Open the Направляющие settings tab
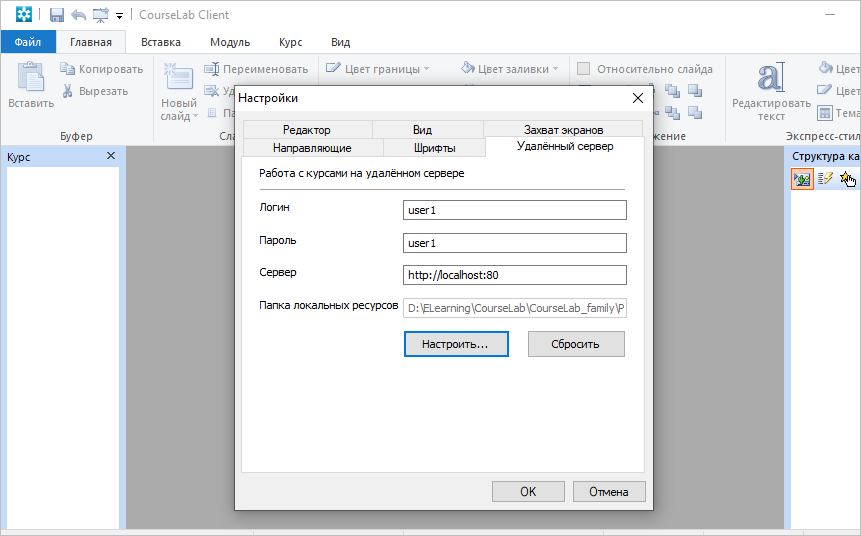Image resolution: width=861 pixels, height=536 pixels. click(x=312, y=148)
